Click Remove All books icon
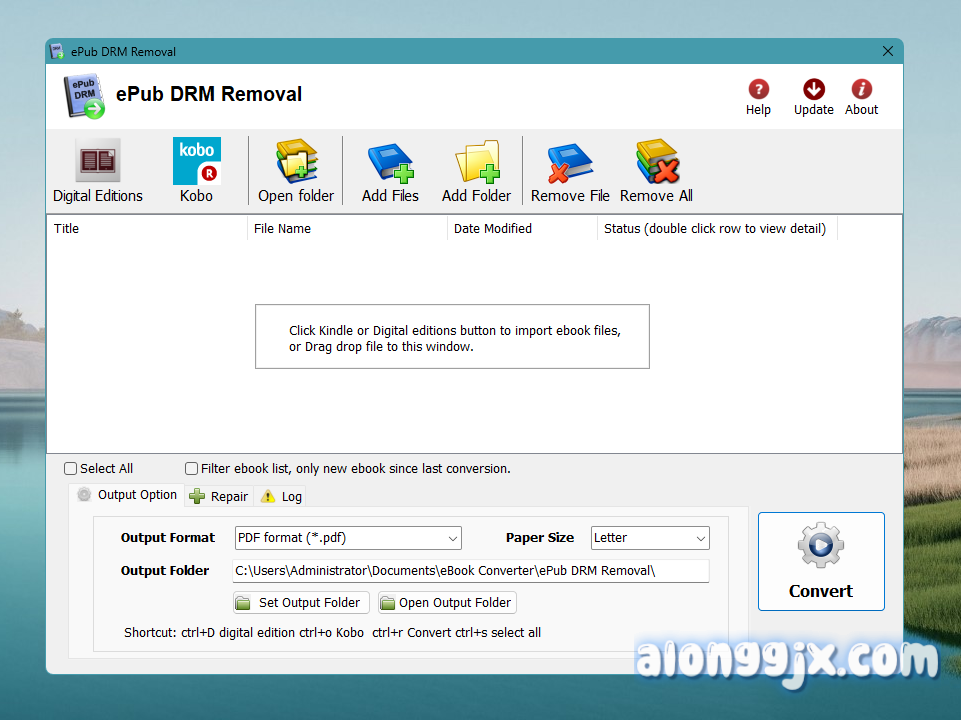The height and width of the screenshot is (720, 961). click(656, 161)
